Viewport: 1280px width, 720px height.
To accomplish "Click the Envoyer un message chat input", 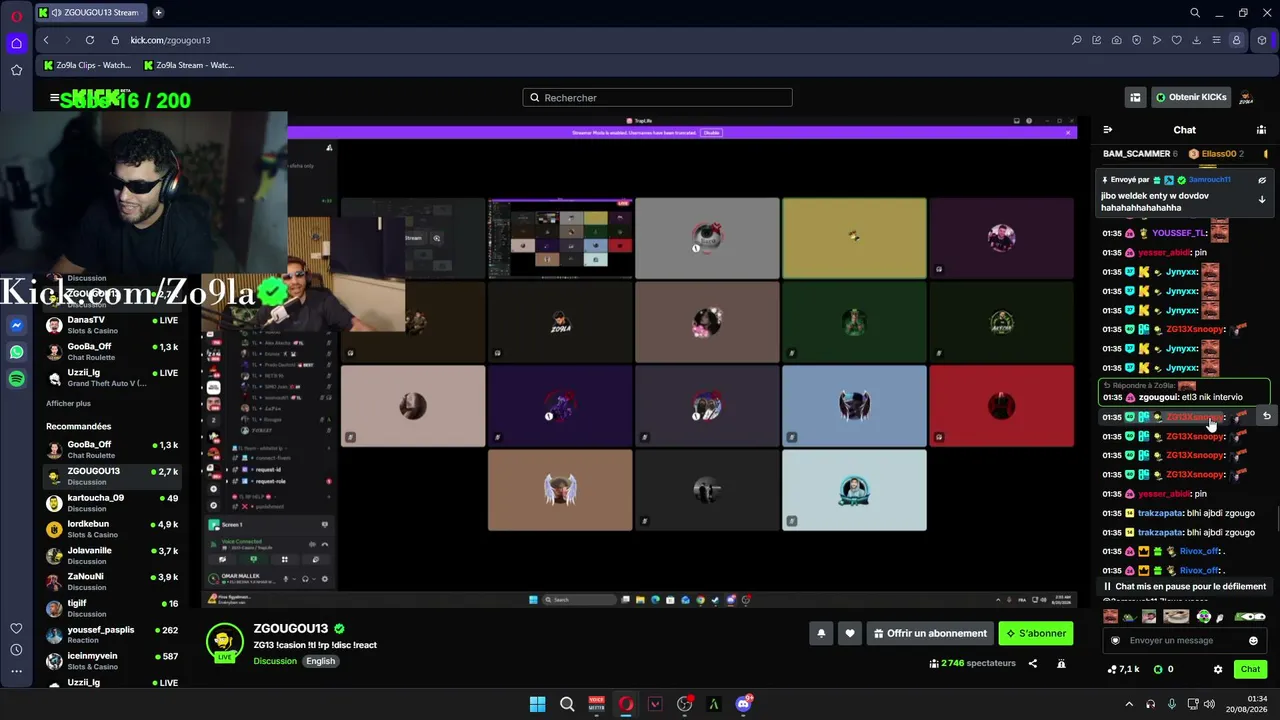I will pyautogui.click(x=1186, y=641).
